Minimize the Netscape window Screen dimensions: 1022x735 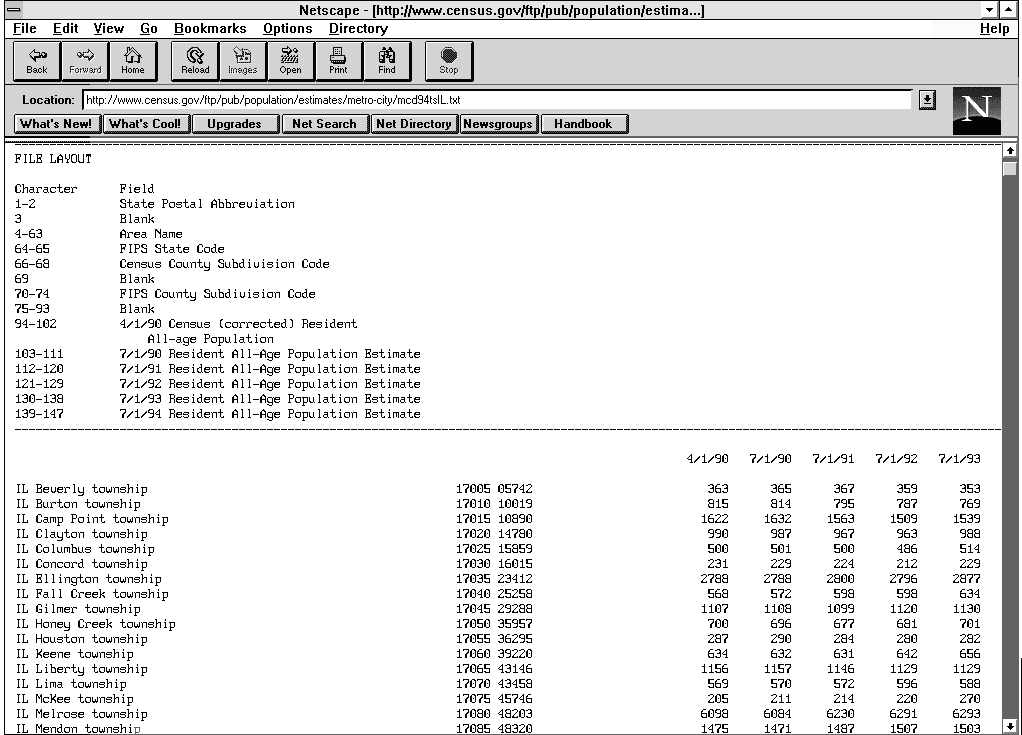989,10
